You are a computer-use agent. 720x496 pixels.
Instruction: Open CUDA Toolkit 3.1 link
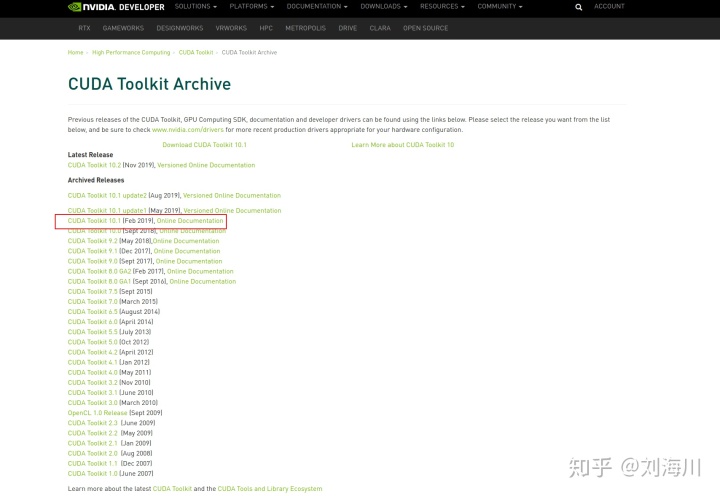point(92,393)
